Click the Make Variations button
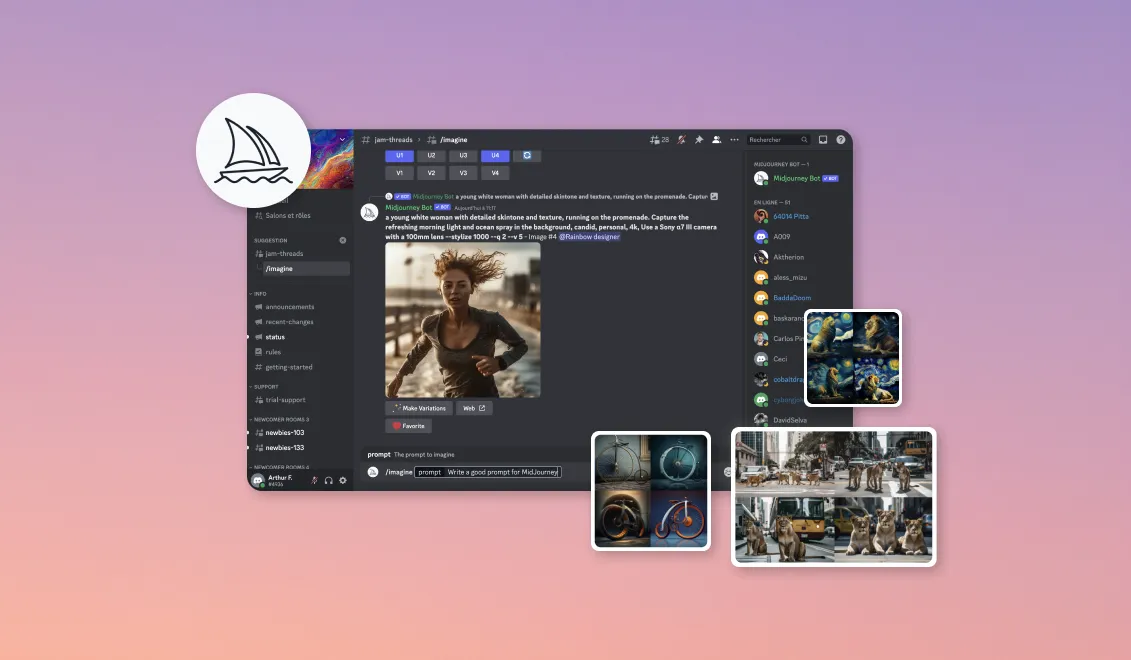This screenshot has height=660, width=1131. click(x=419, y=408)
